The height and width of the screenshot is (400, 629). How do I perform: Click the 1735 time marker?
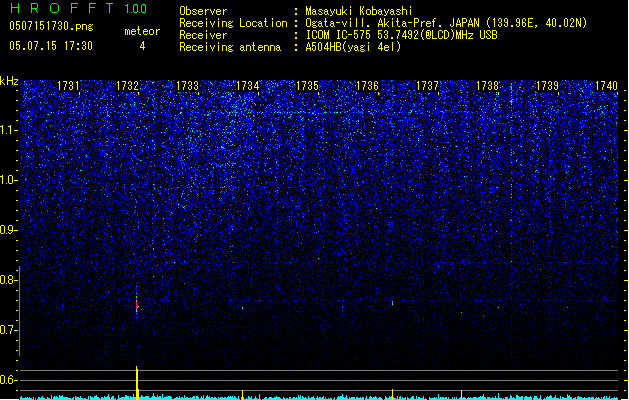(x=307, y=86)
